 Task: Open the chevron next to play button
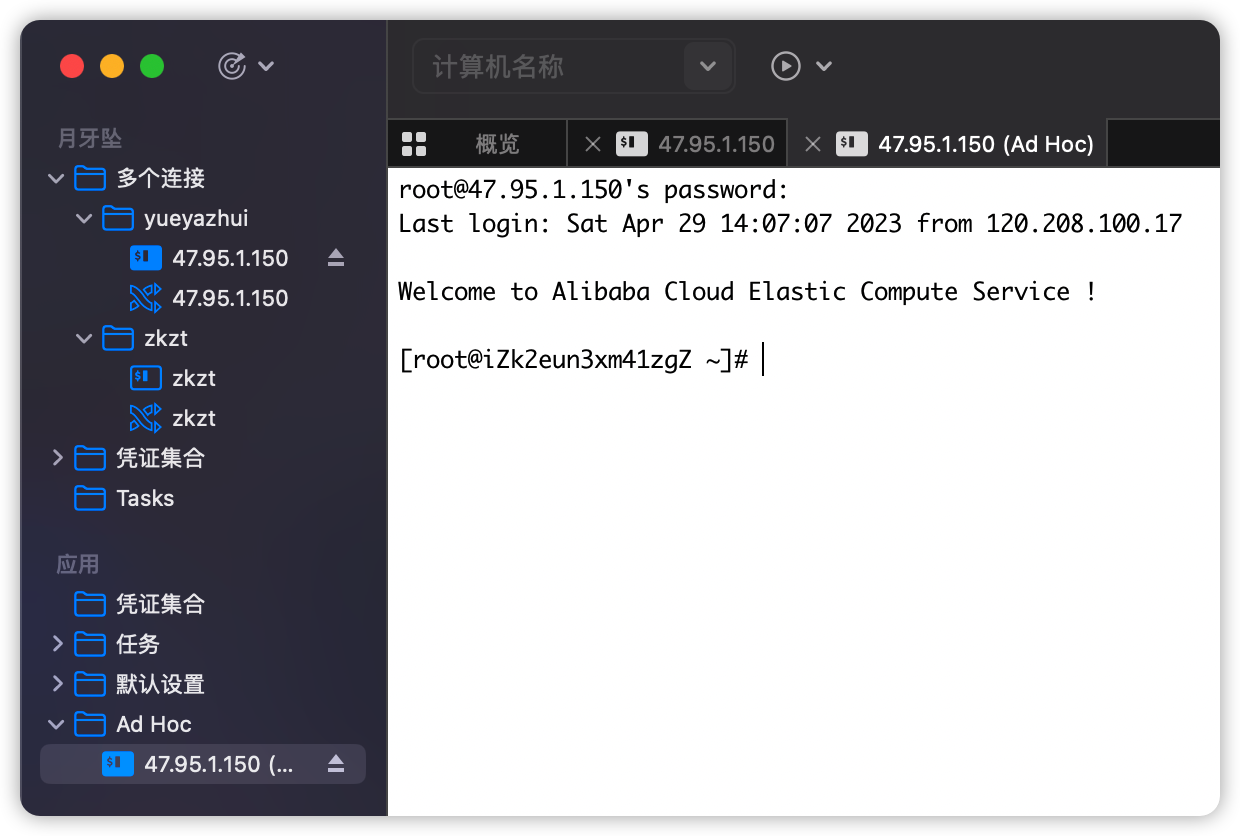(824, 66)
